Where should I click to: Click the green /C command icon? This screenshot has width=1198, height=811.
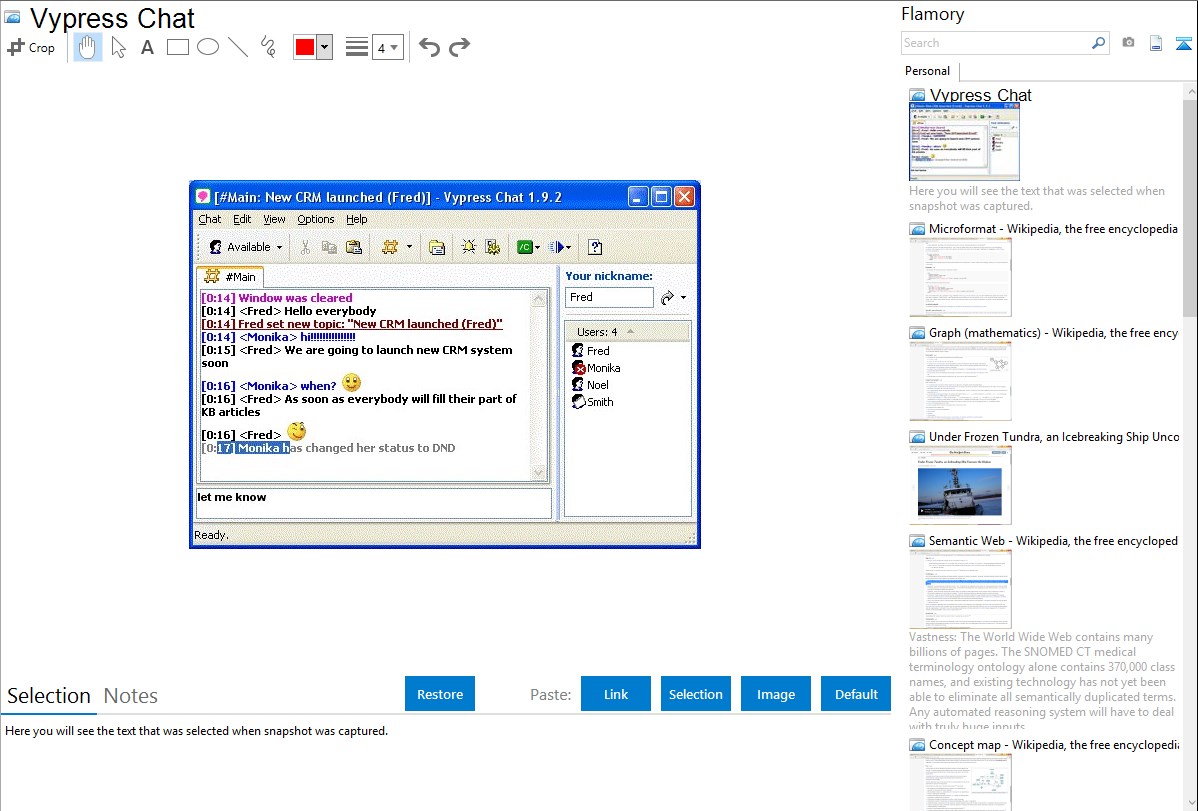[527, 247]
